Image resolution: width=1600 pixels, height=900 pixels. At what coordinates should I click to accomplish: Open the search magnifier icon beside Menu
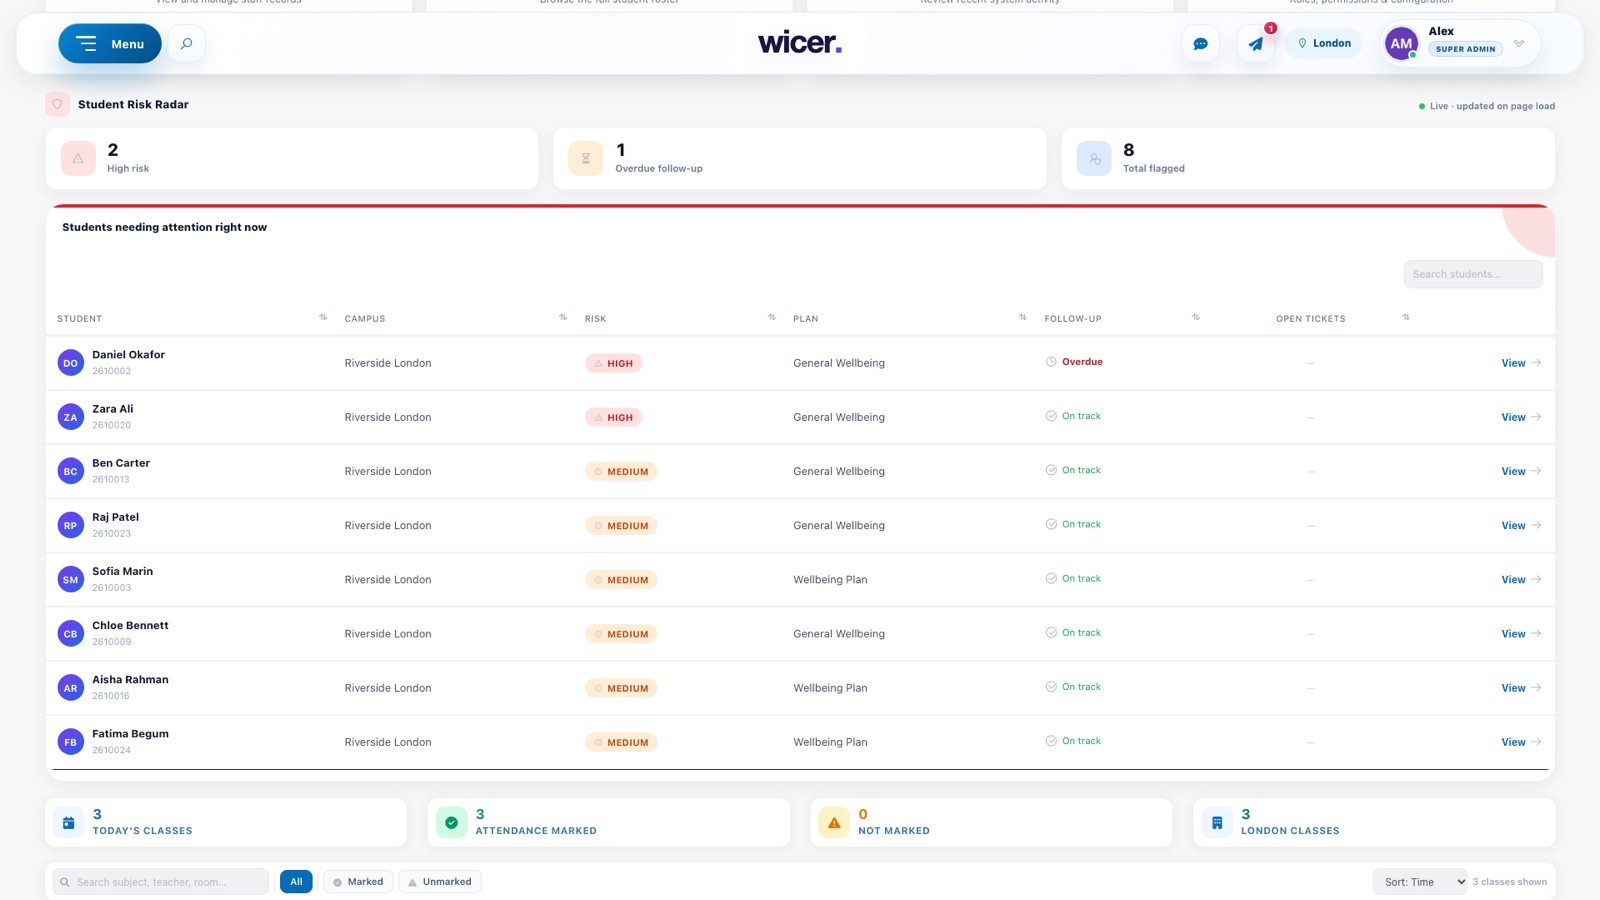pyautogui.click(x=186, y=44)
